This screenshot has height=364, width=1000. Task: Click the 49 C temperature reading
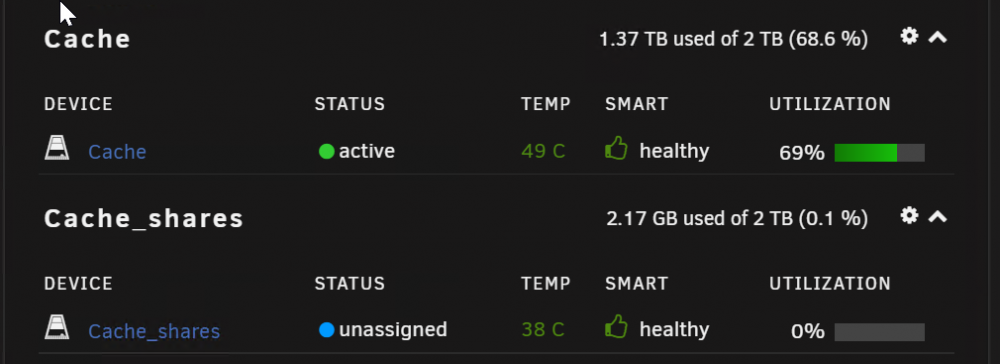coord(543,152)
